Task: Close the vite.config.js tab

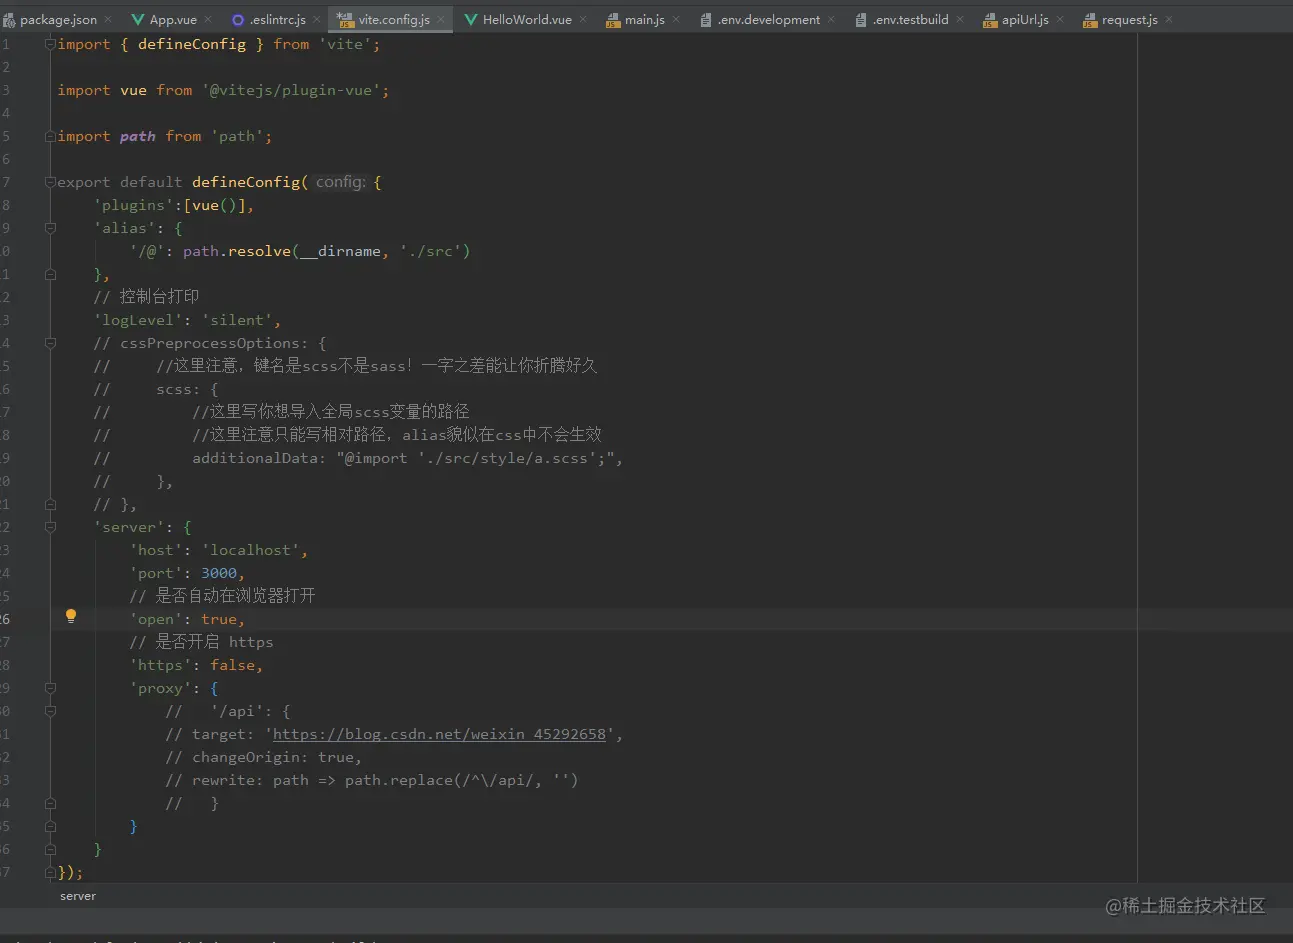Action: 440,19
